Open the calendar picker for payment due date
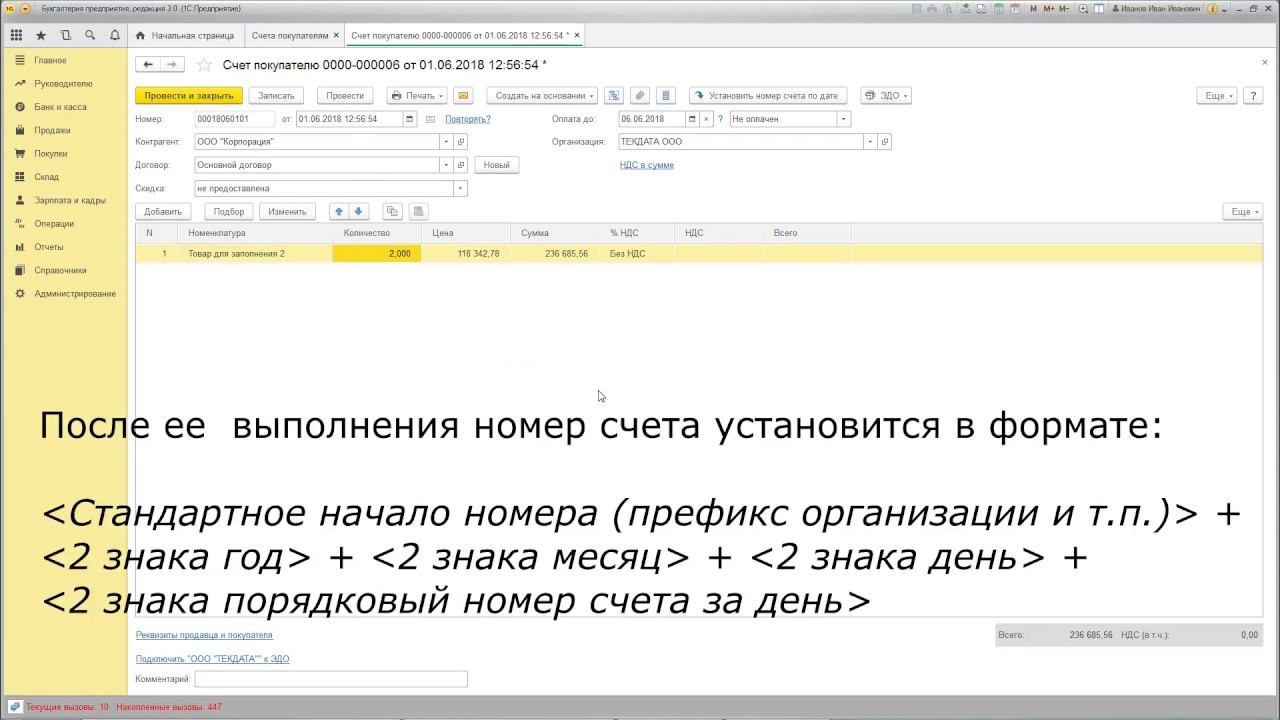This screenshot has width=1280, height=720. 693,119
